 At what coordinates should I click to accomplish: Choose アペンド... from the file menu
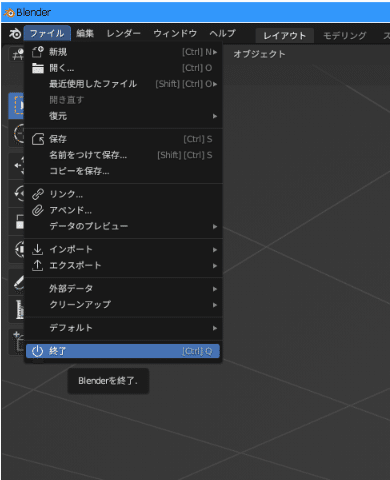coord(123,210)
